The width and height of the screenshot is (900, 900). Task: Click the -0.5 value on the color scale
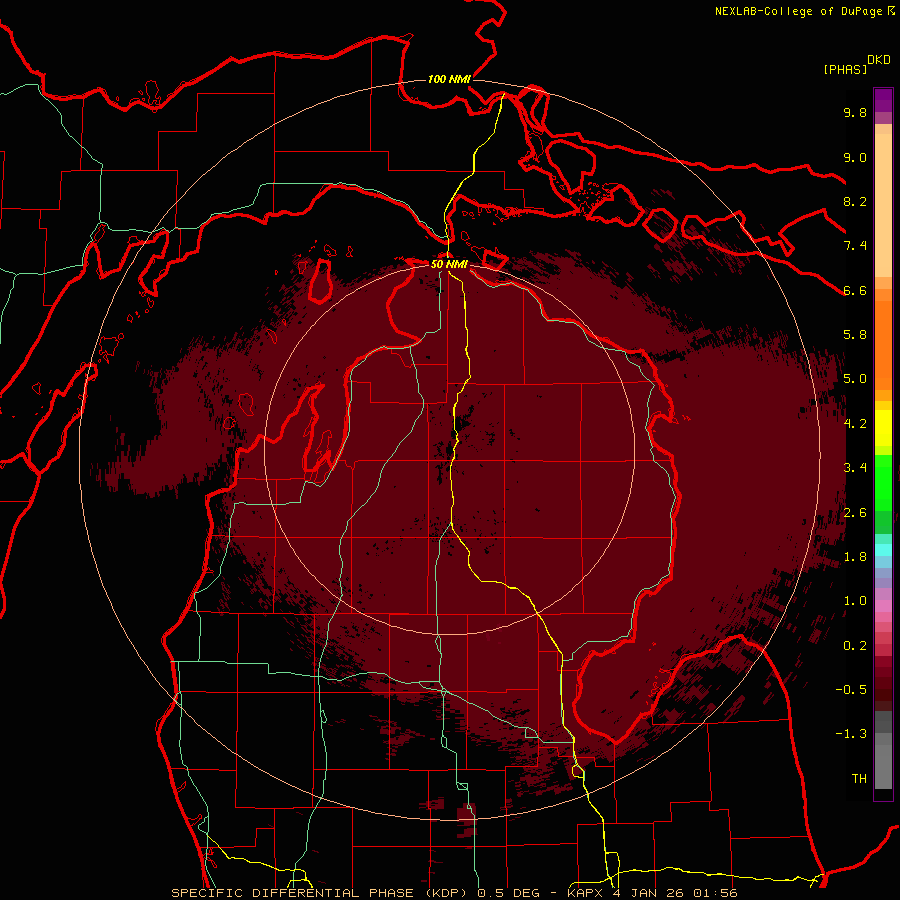pos(851,690)
